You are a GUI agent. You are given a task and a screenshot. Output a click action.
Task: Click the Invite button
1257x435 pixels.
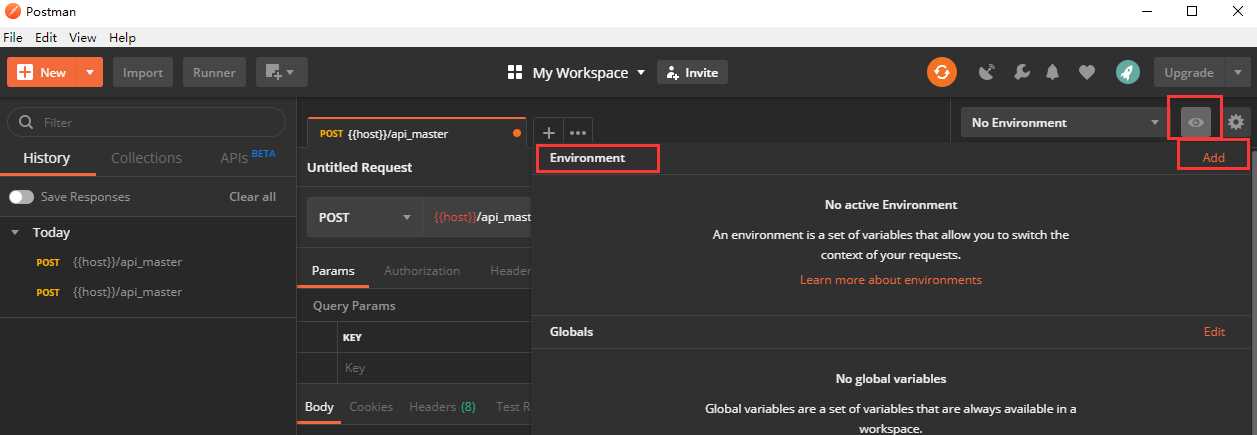[x=692, y=72]
